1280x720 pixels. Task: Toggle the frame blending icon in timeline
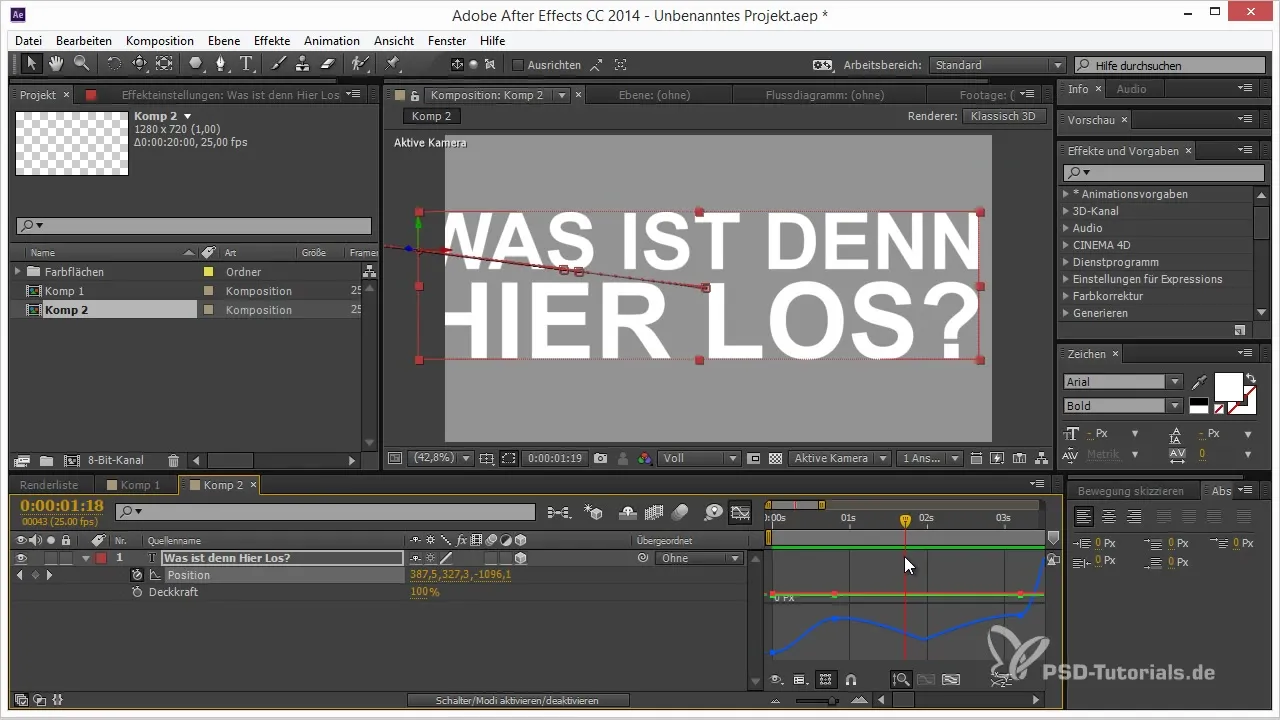655,512
